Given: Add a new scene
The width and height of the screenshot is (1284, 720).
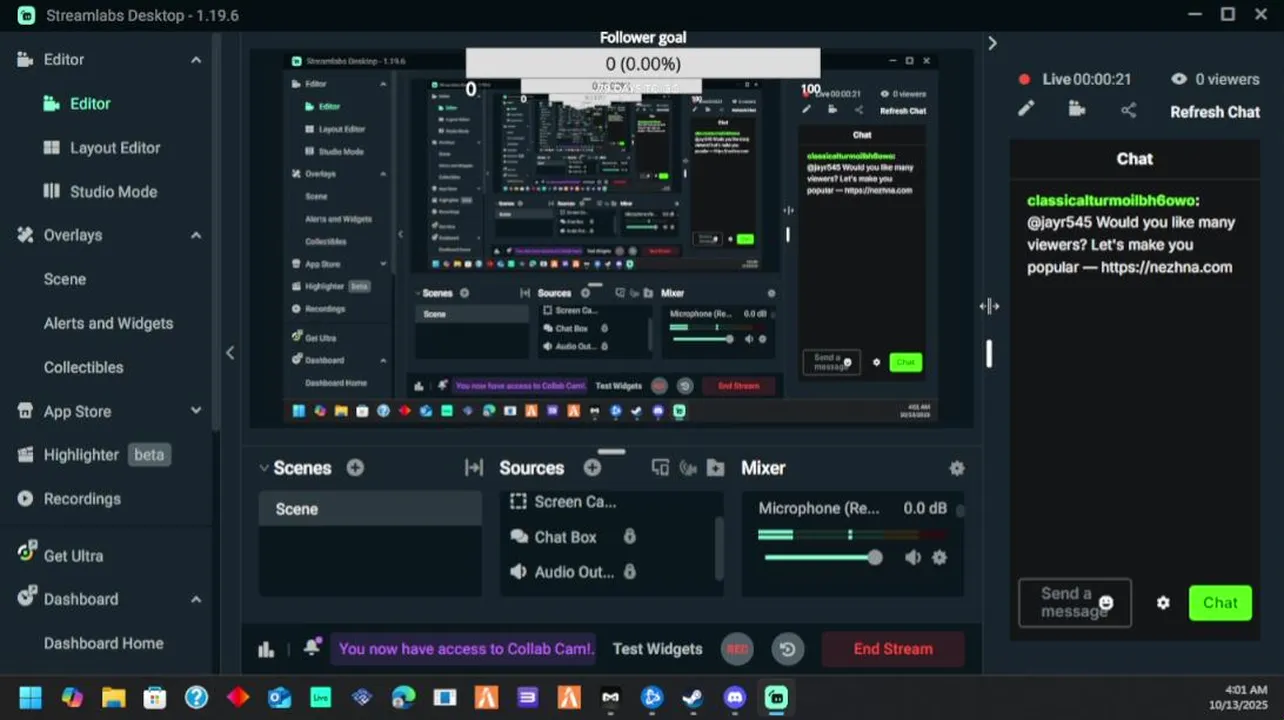Looking at the screenshot, I should (355, 468).
